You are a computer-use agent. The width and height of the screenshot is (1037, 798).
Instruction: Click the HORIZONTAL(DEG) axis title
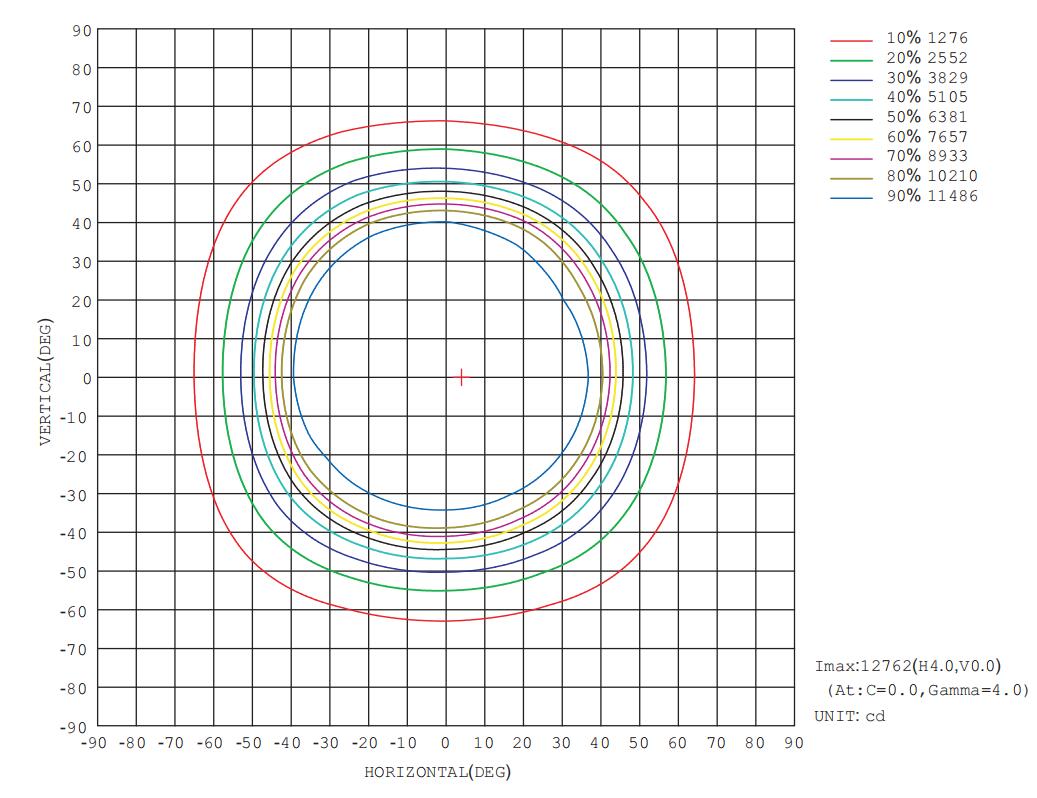(437, 772)
